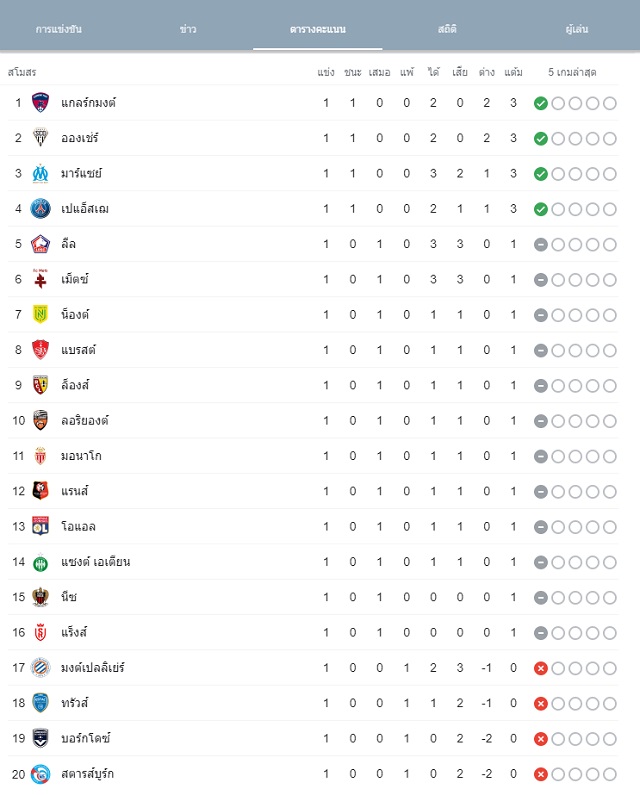This screenshot has height=795, width=640.
Task: Click the Clermont club crest icon
Action: [40, 102]
